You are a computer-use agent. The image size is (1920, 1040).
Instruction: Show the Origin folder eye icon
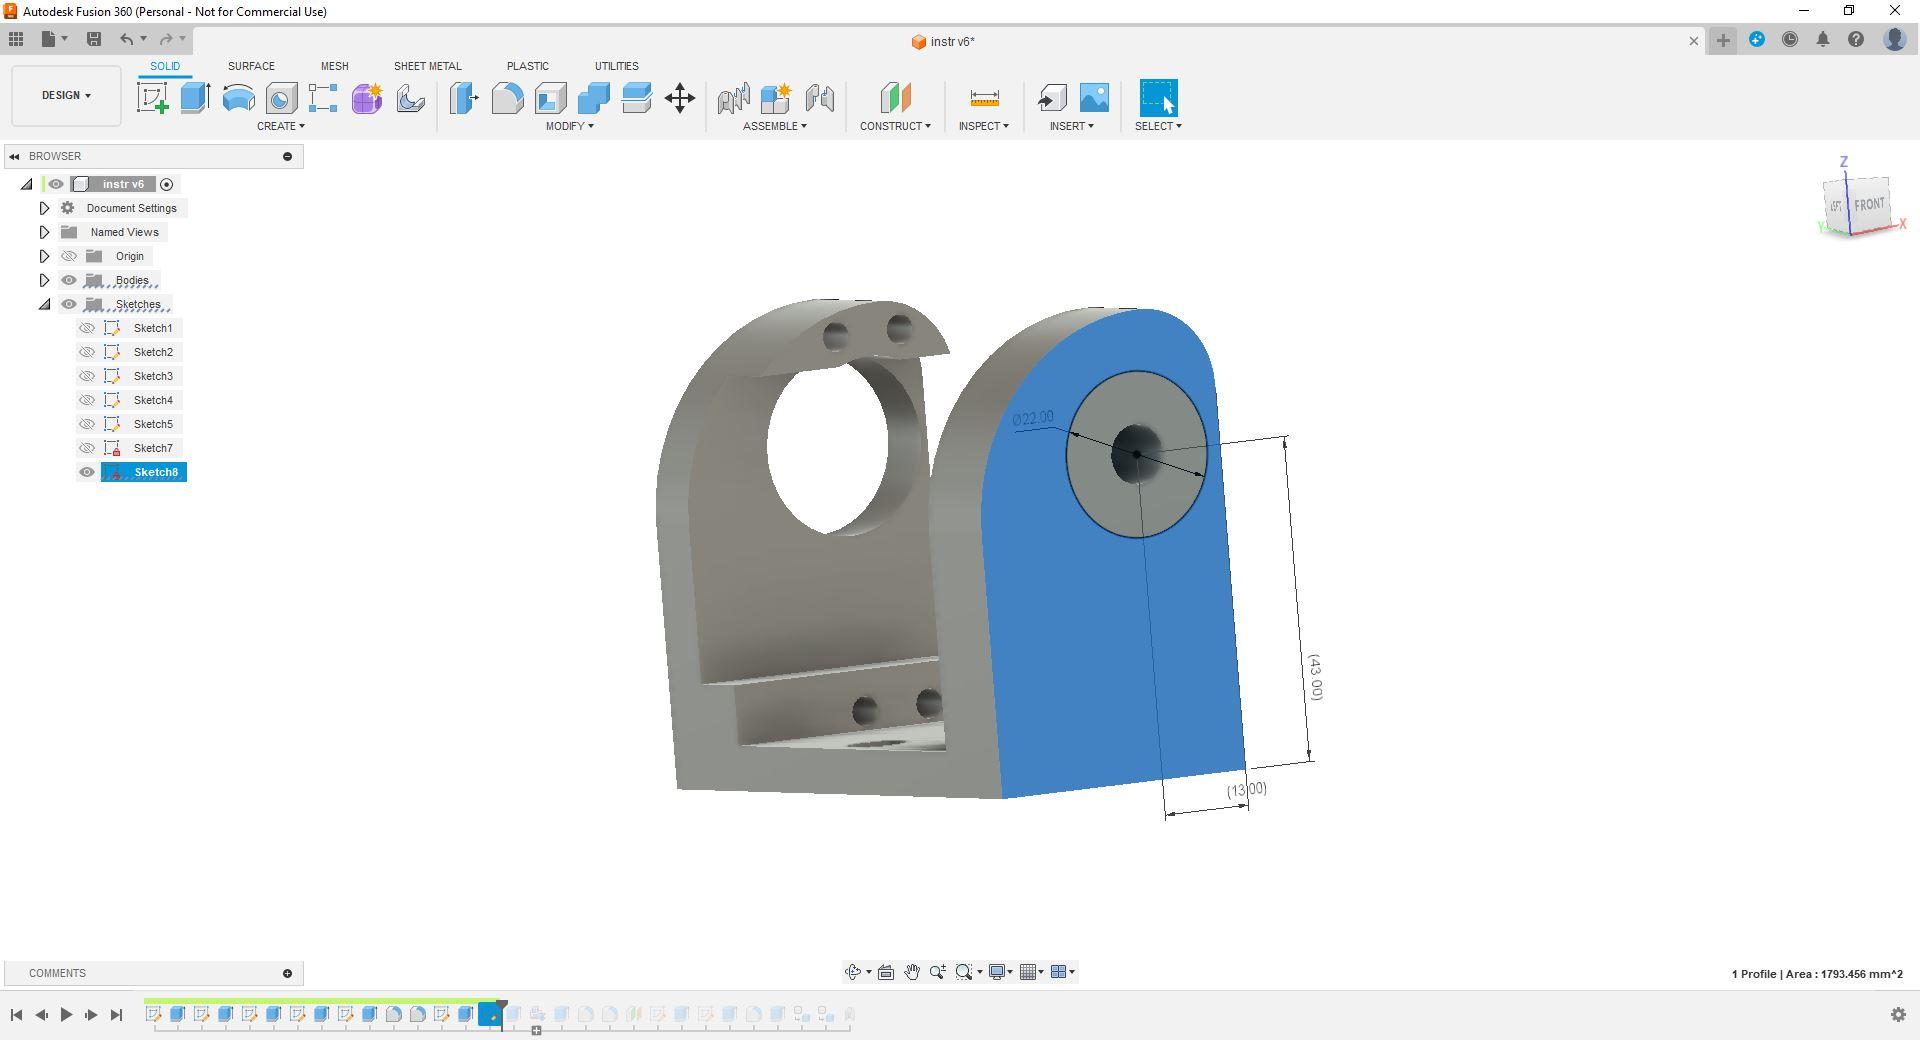tap(69, 256)
